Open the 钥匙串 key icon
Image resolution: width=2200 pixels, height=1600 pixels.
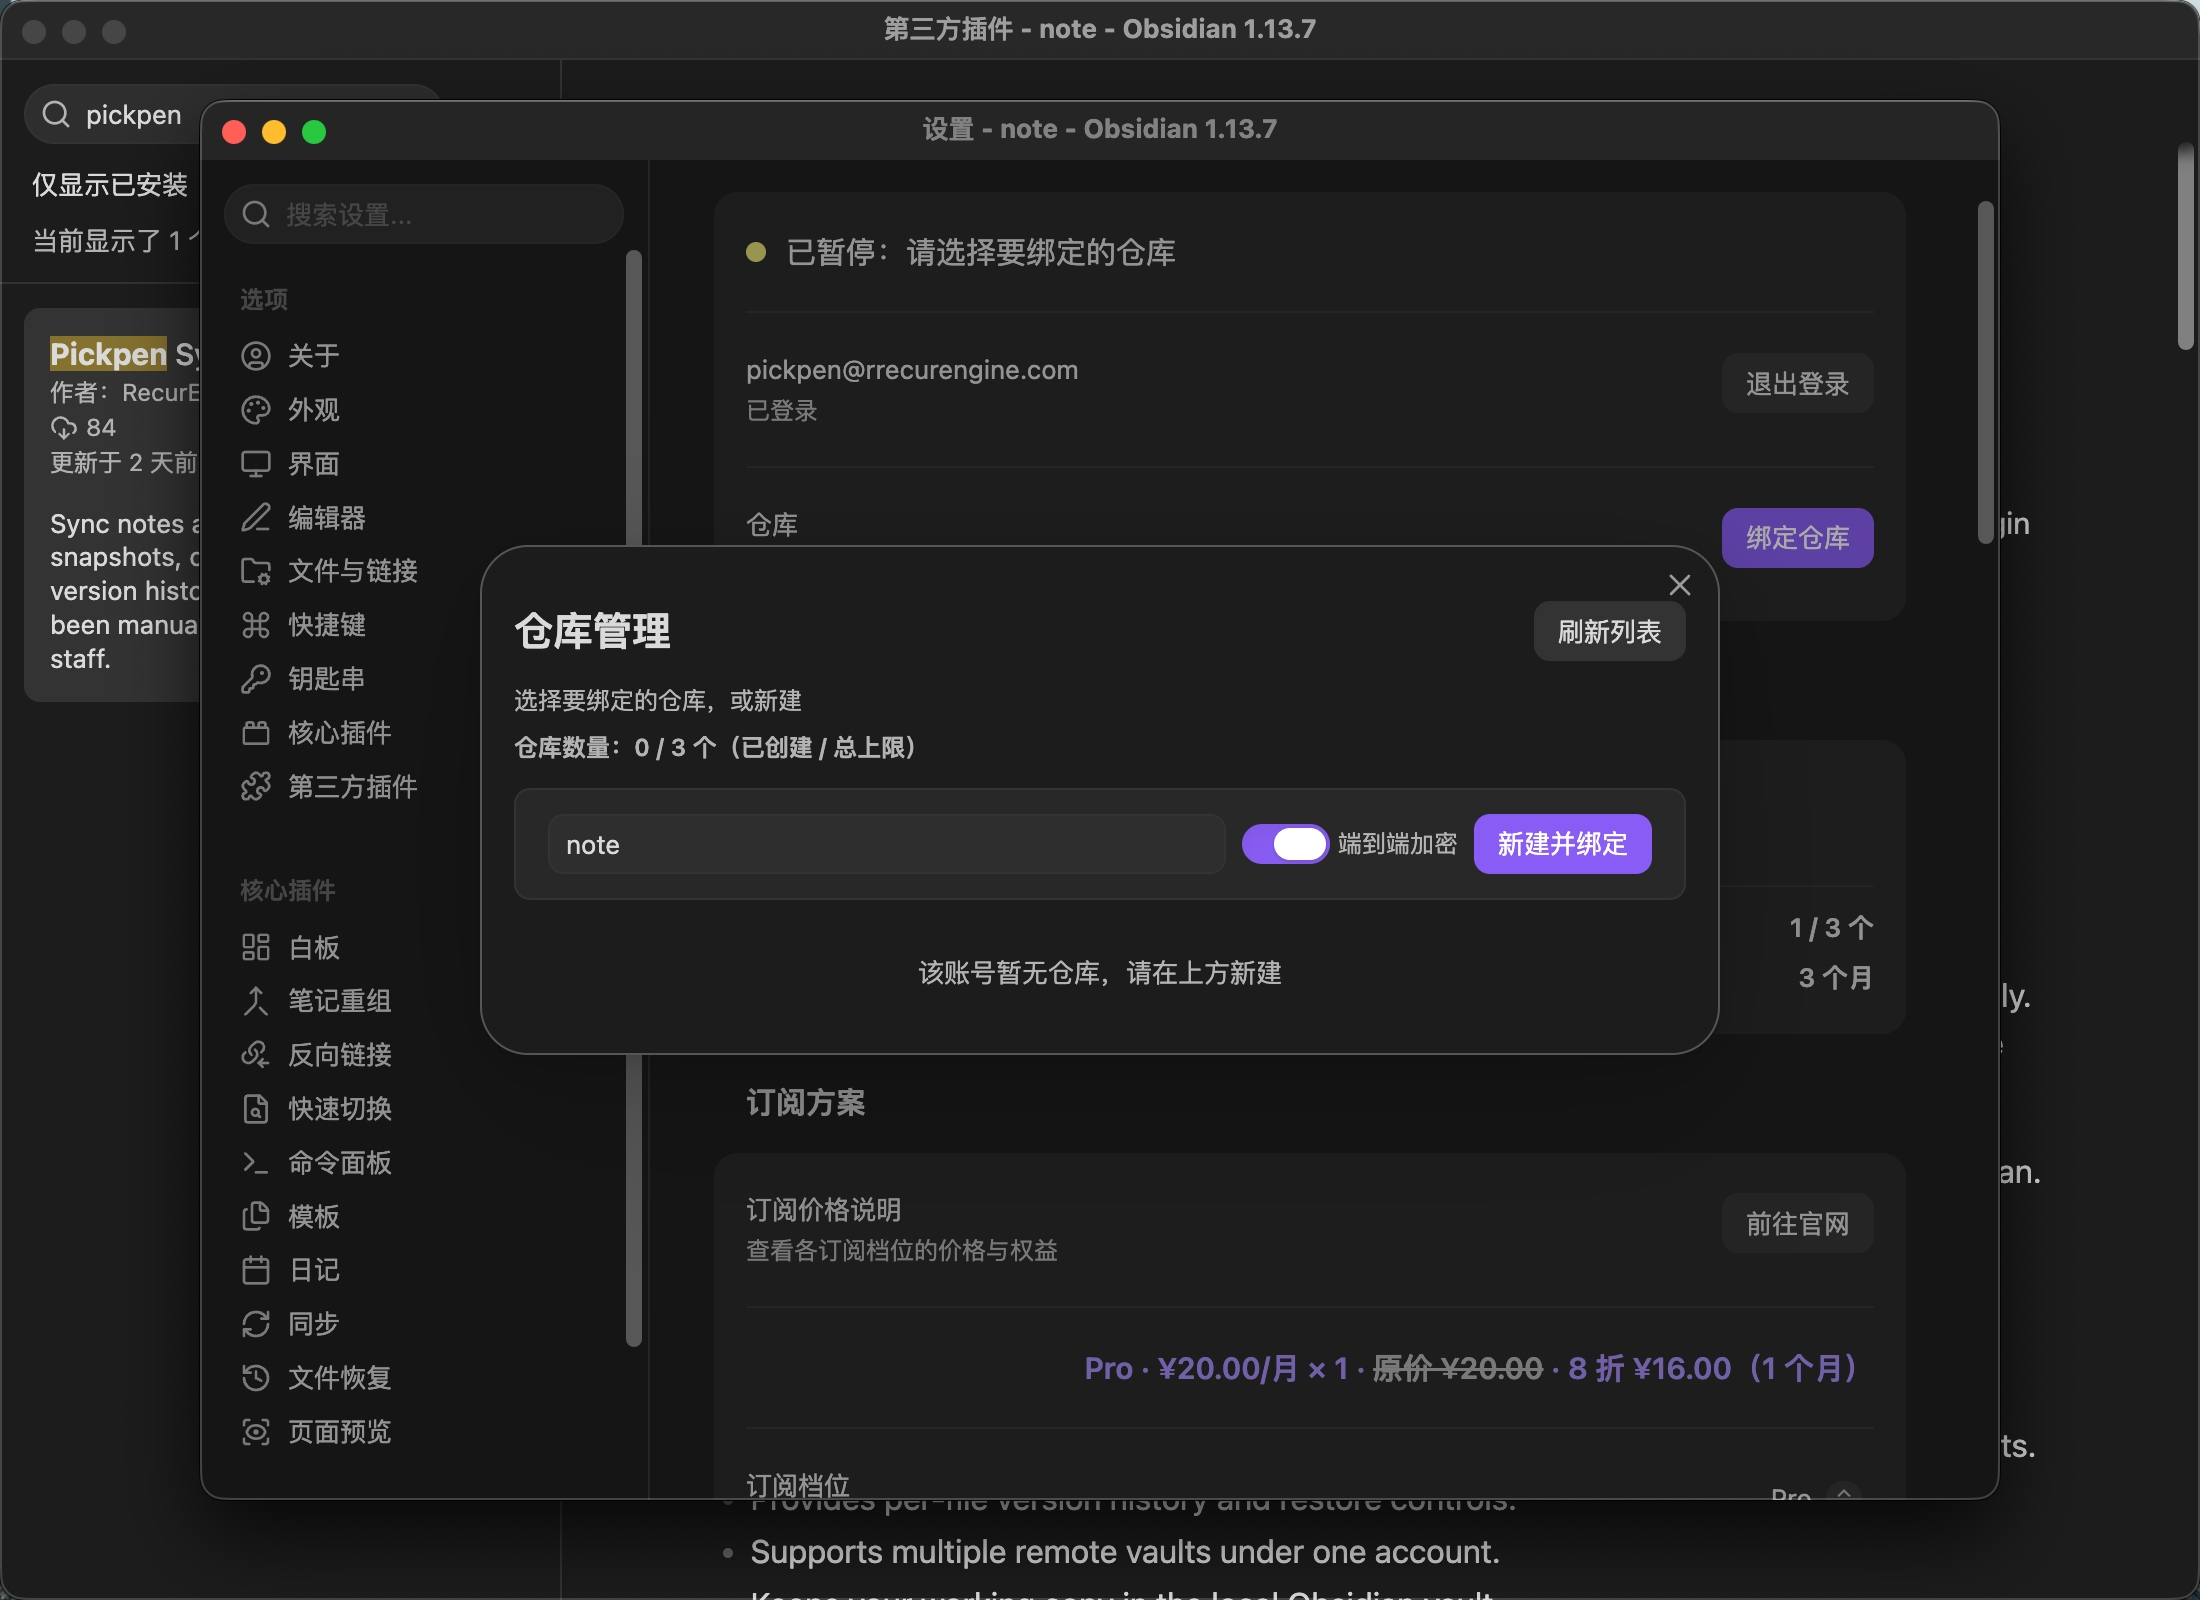pyautogui.click(x=256, y=679)
